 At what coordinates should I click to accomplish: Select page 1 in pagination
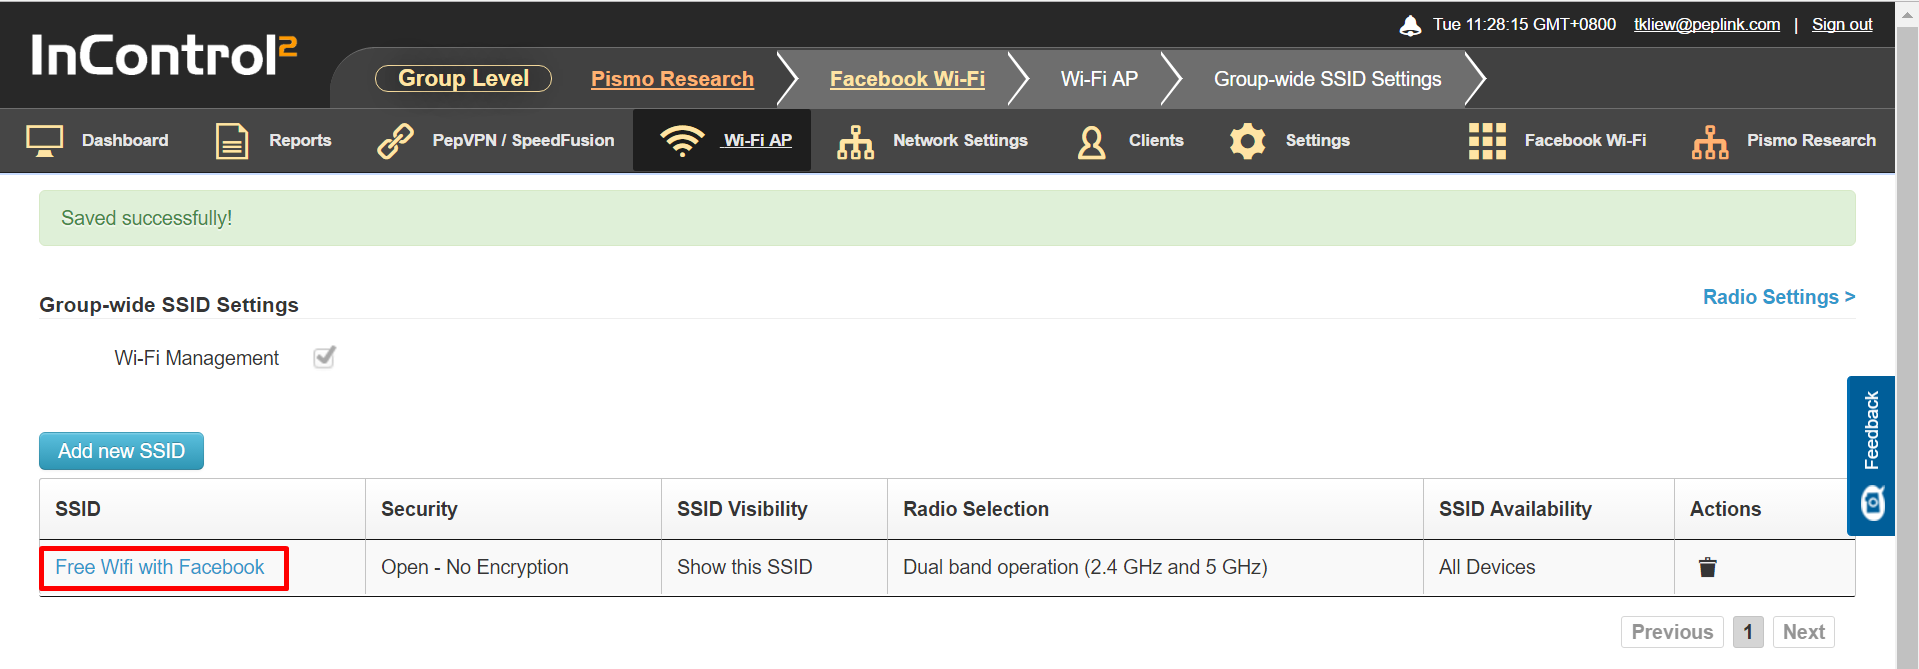click(1748, 632)
